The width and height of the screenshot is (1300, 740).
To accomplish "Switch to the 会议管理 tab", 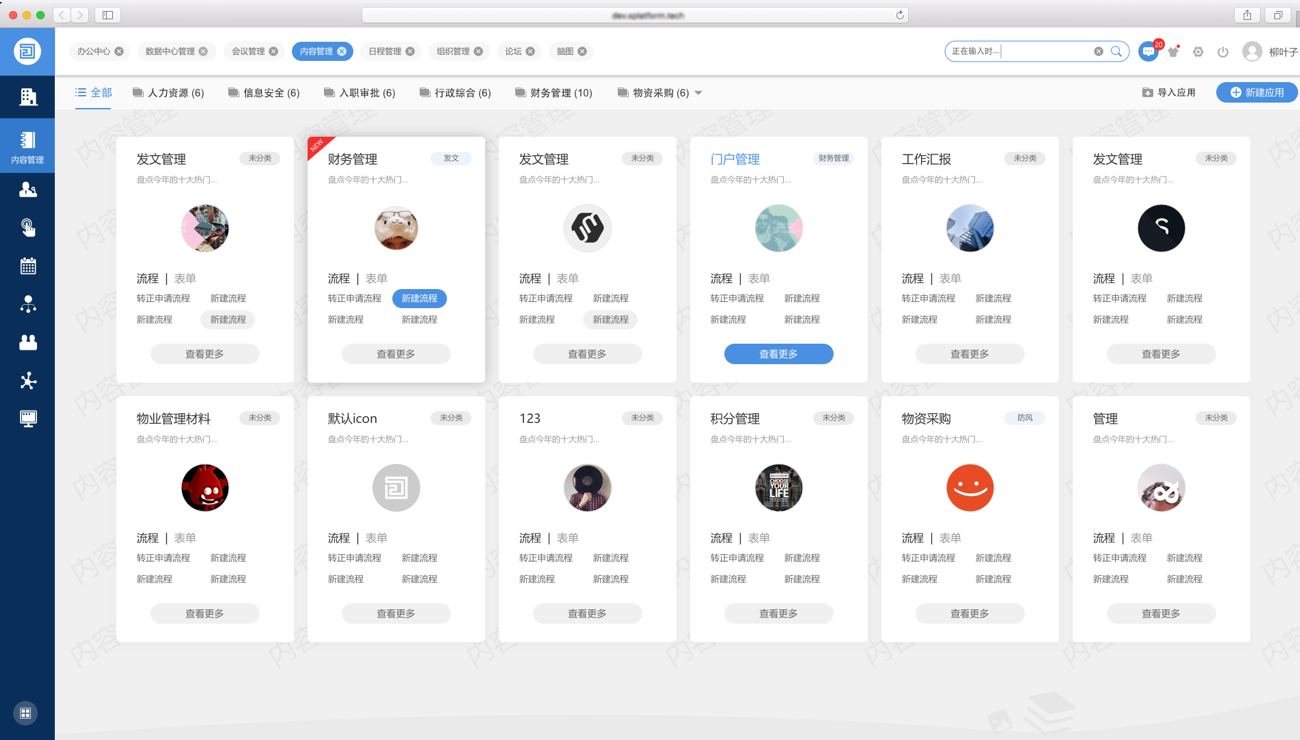I will tap(248, 51).
